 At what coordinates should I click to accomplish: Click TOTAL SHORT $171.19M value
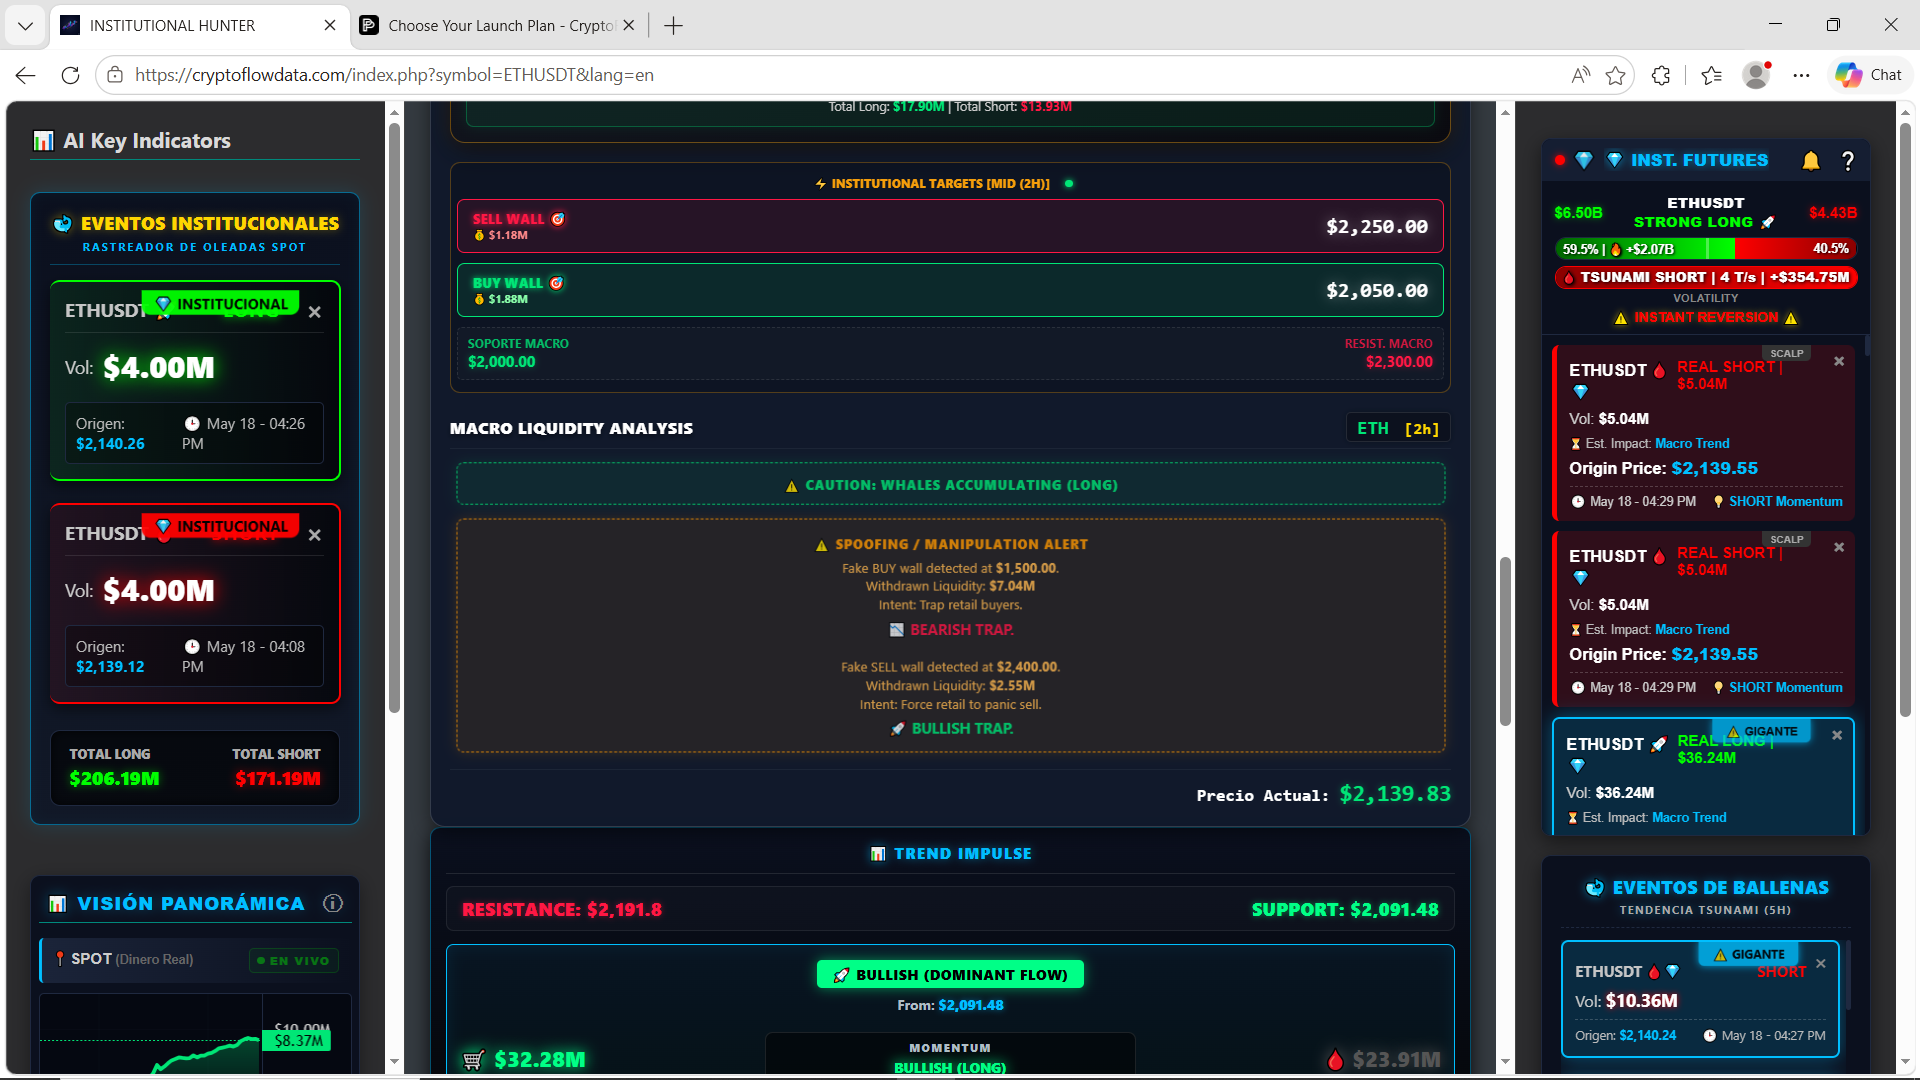(278, 779)
